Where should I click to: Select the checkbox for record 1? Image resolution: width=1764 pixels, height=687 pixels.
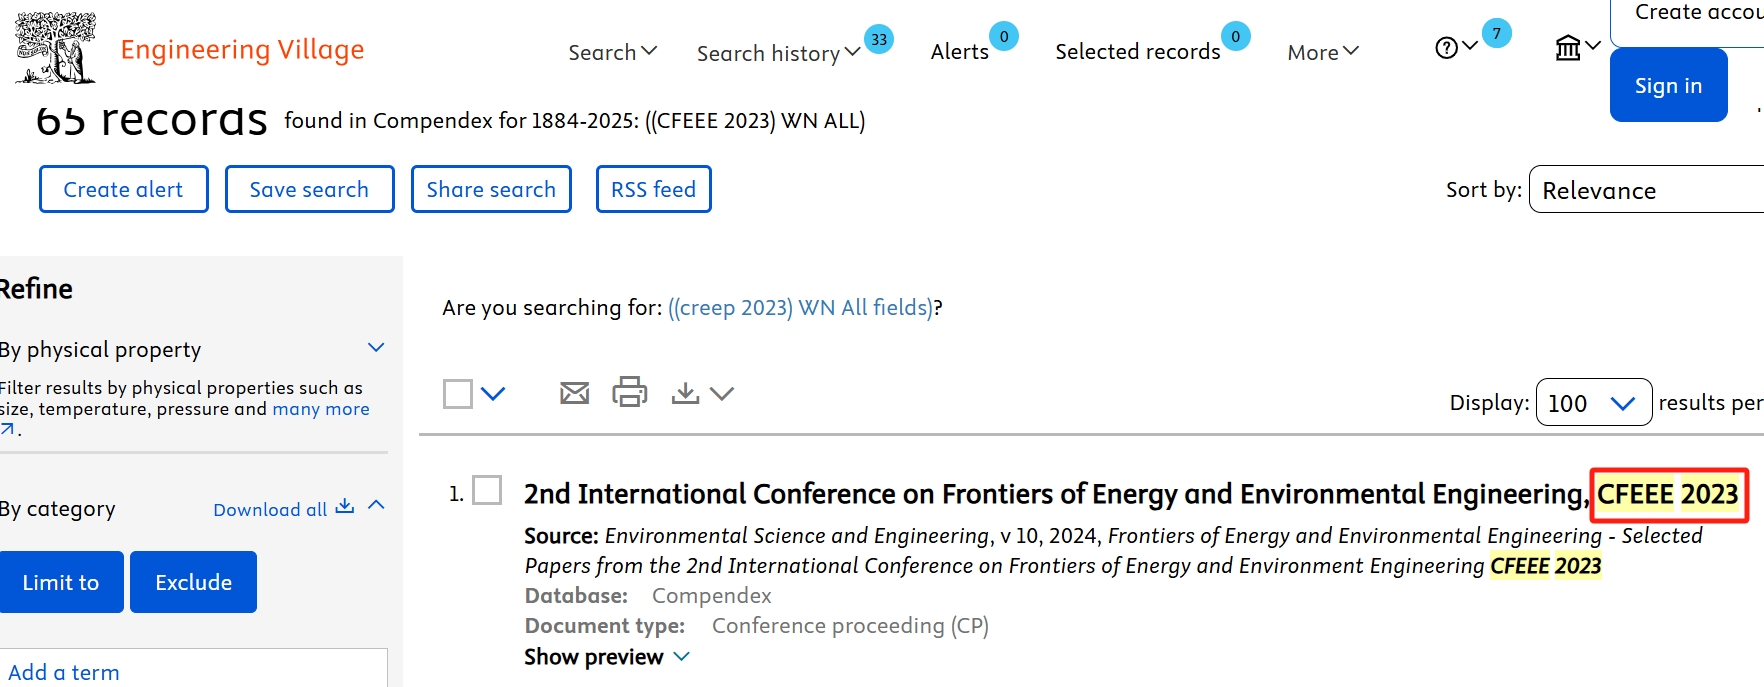coord(487,490)
